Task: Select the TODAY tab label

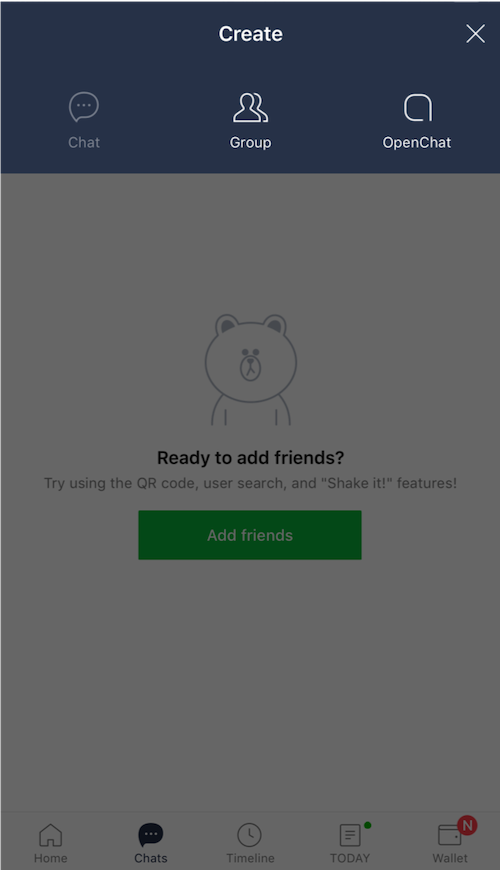Action: [350, 858]
